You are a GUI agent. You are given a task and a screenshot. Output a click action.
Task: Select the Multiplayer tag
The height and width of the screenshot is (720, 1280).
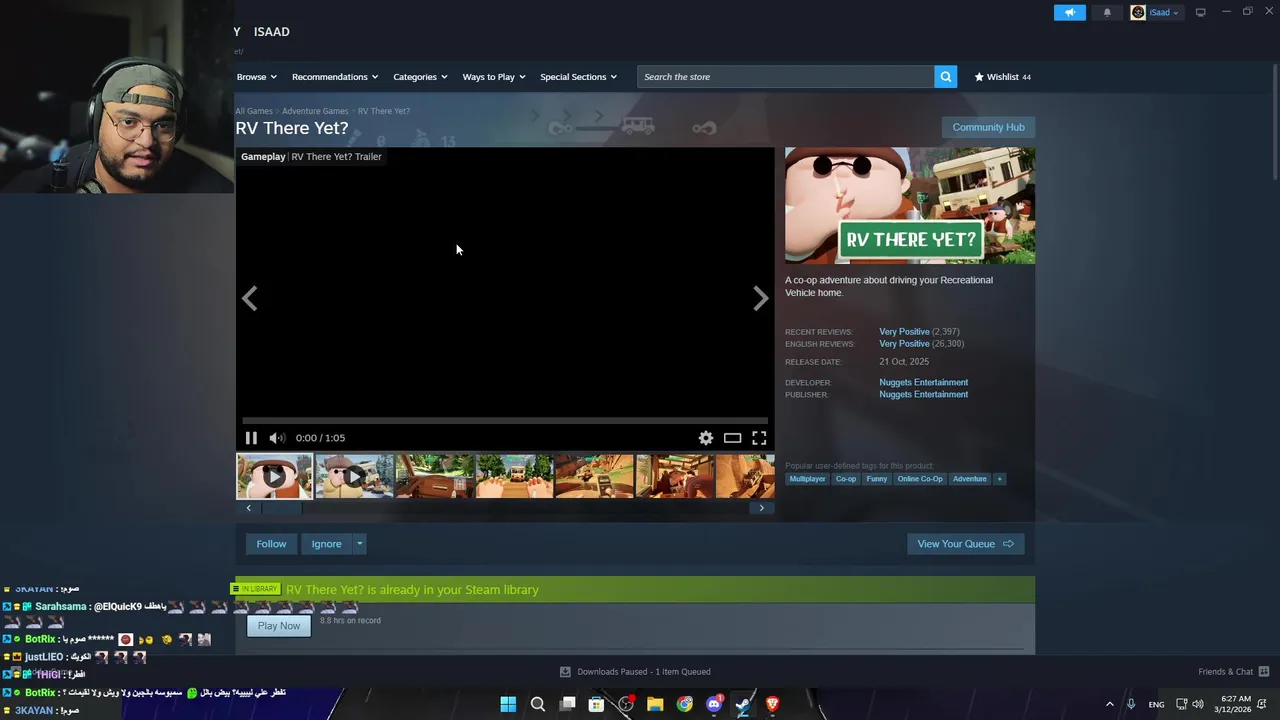pyautogui.click(x=807, y=479)
